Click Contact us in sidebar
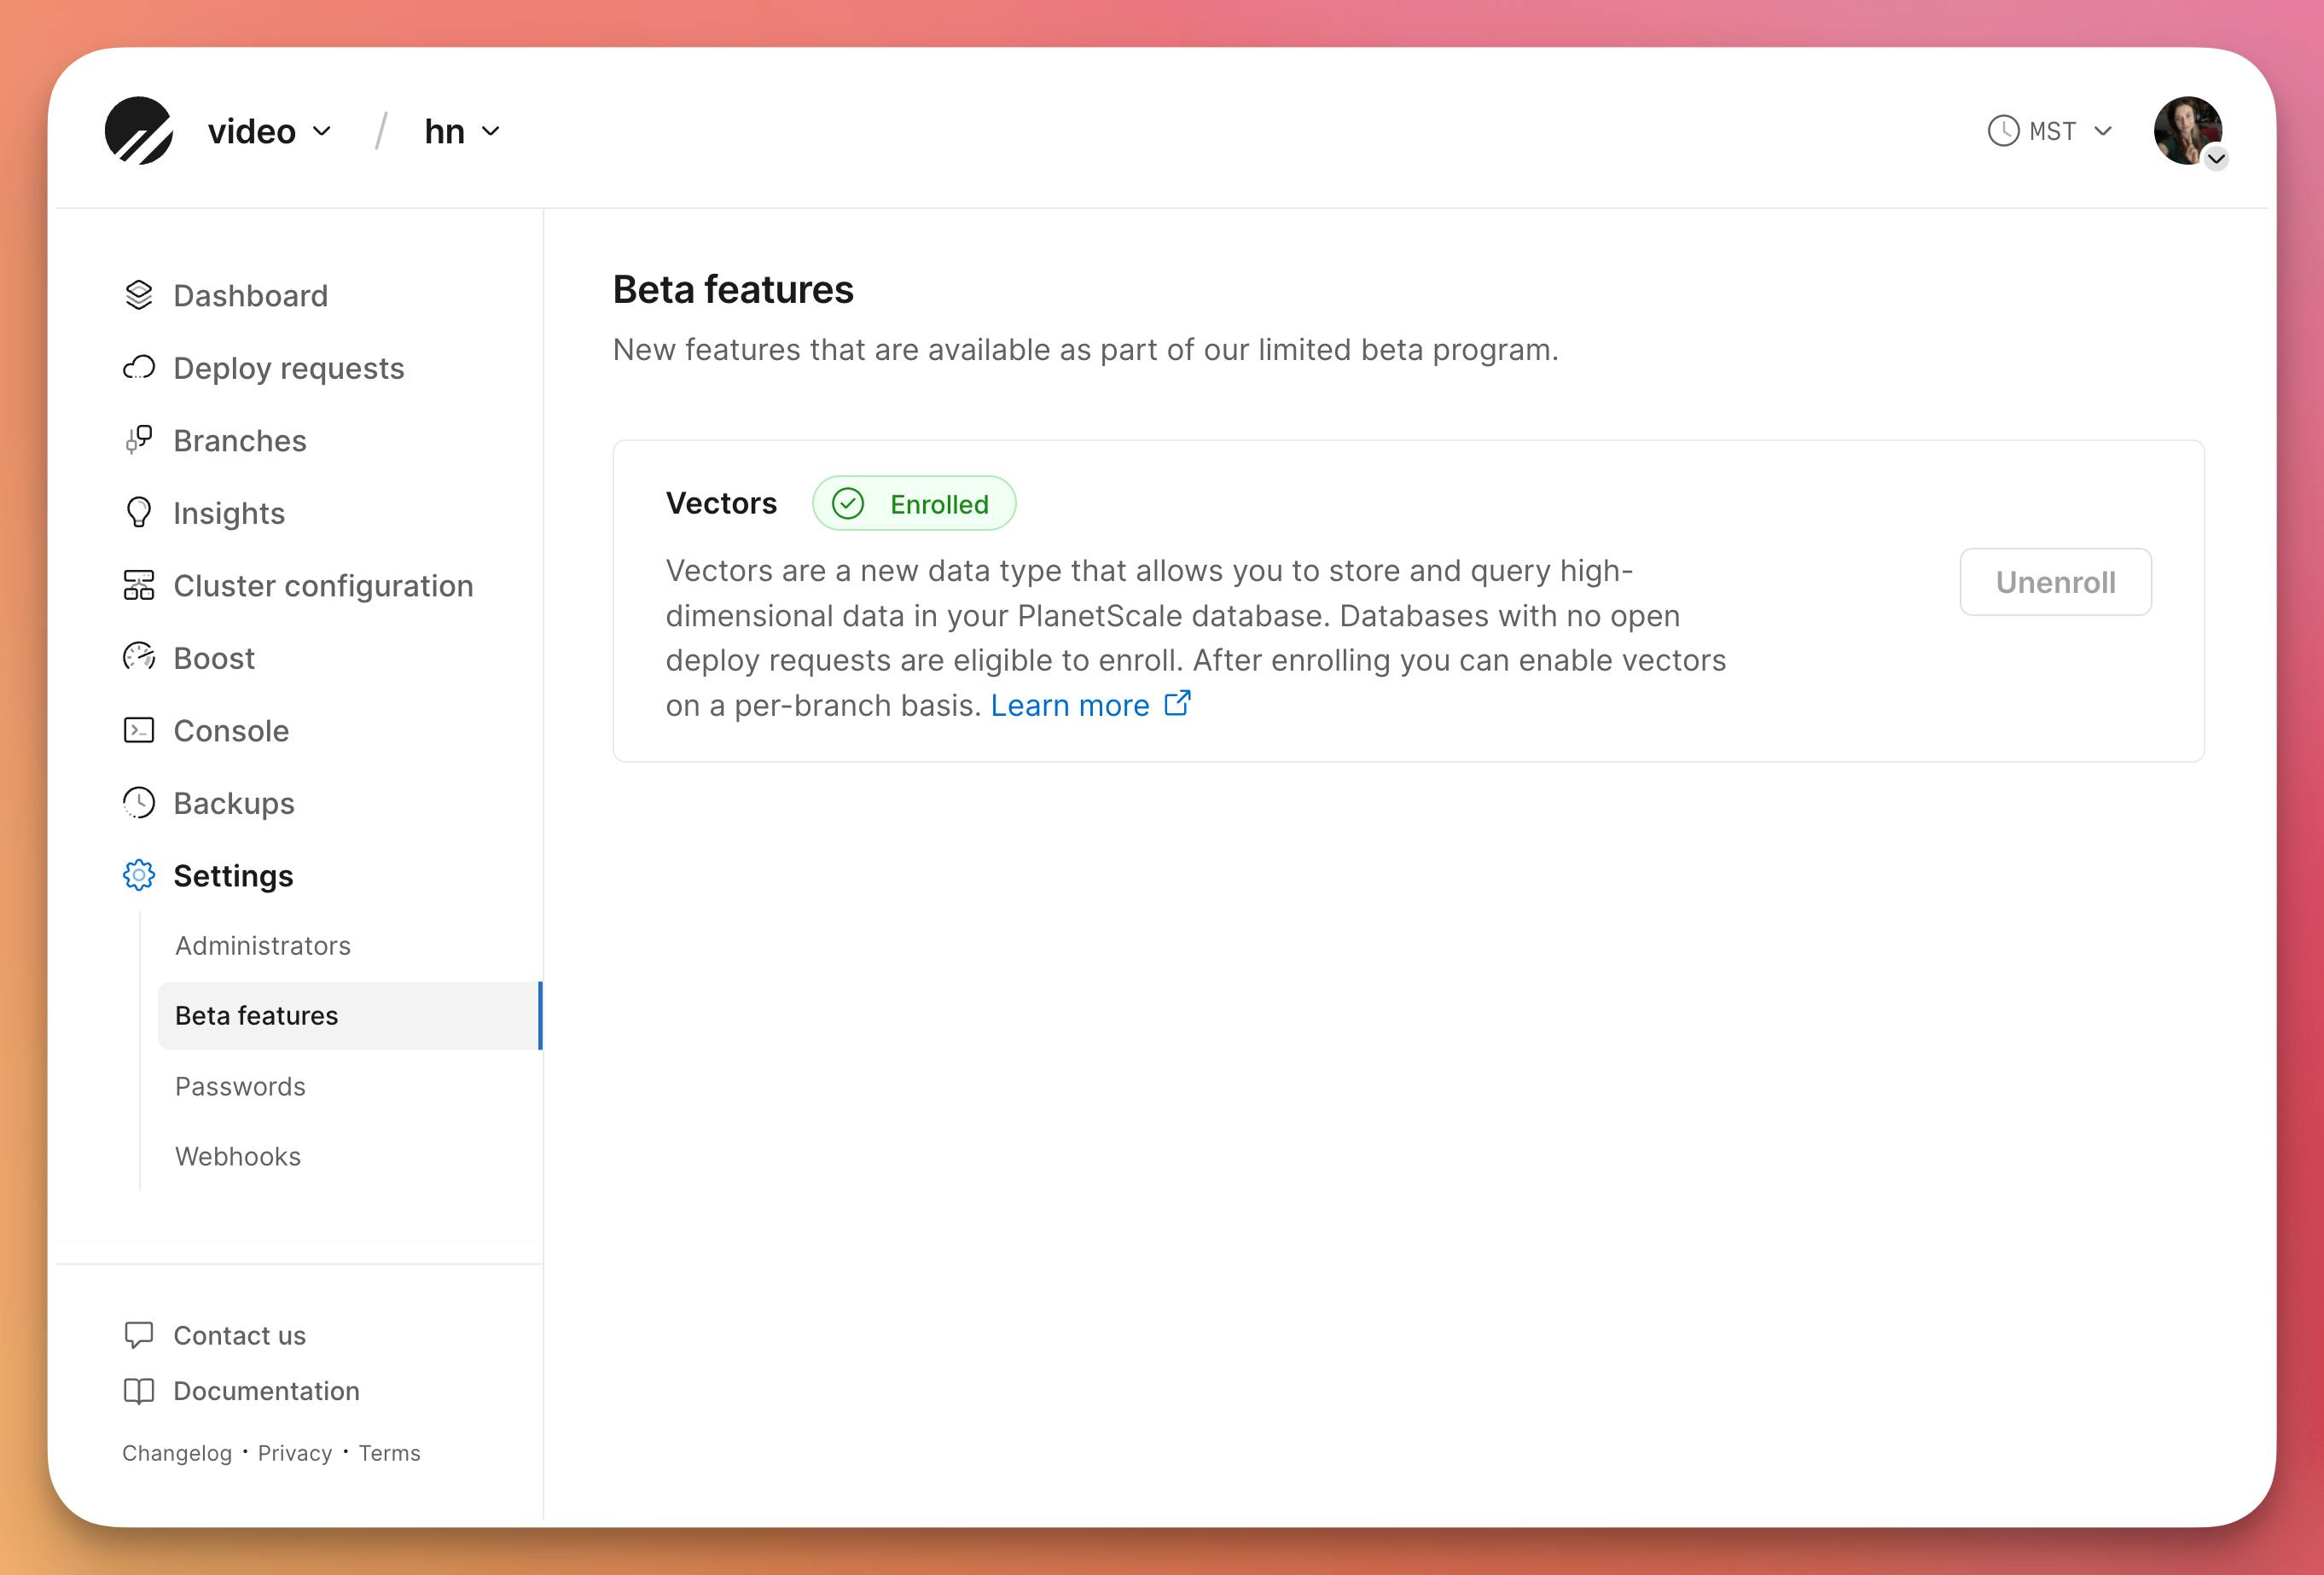 pos(237,1334)
